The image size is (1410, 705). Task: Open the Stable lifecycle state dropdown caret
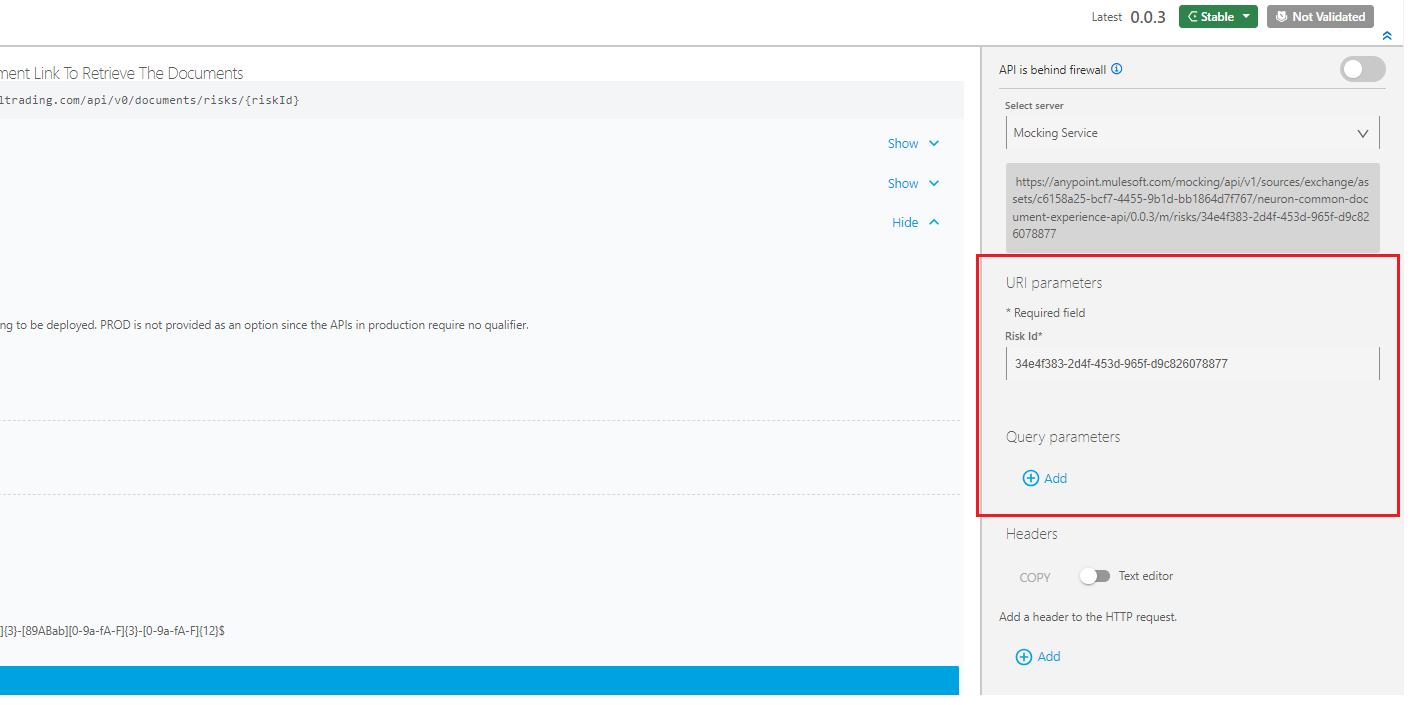click(1246, 17)
